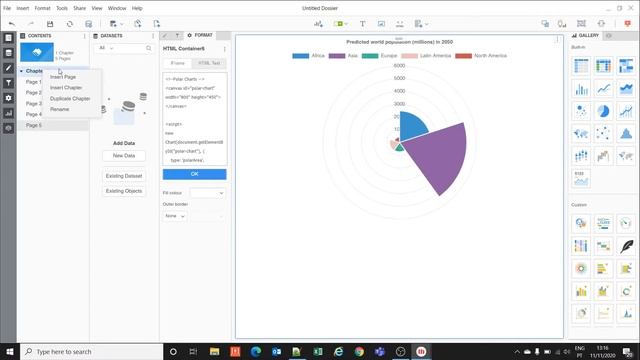Select the Bubble Chart visualization in gallery
640x360 pixels.
click(581, 111)
